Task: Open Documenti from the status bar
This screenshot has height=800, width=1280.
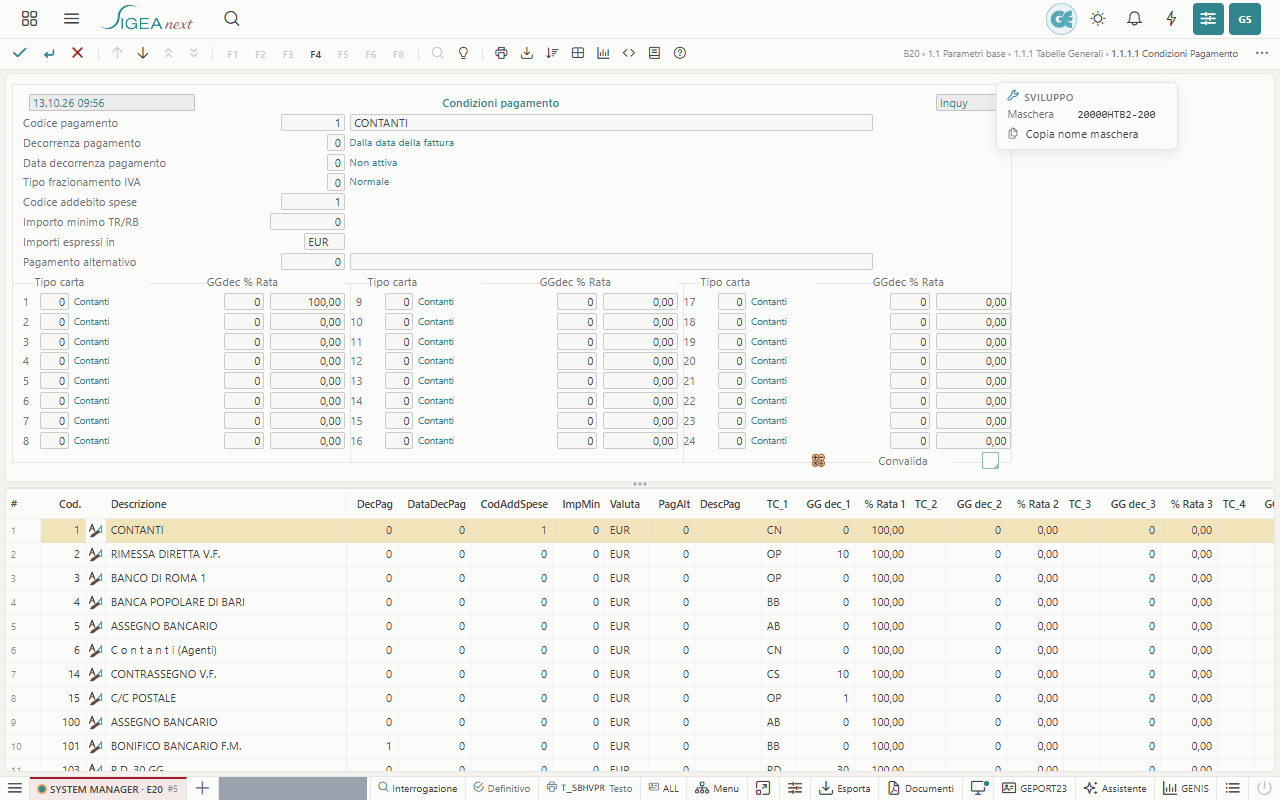Action: pos(920,789)
